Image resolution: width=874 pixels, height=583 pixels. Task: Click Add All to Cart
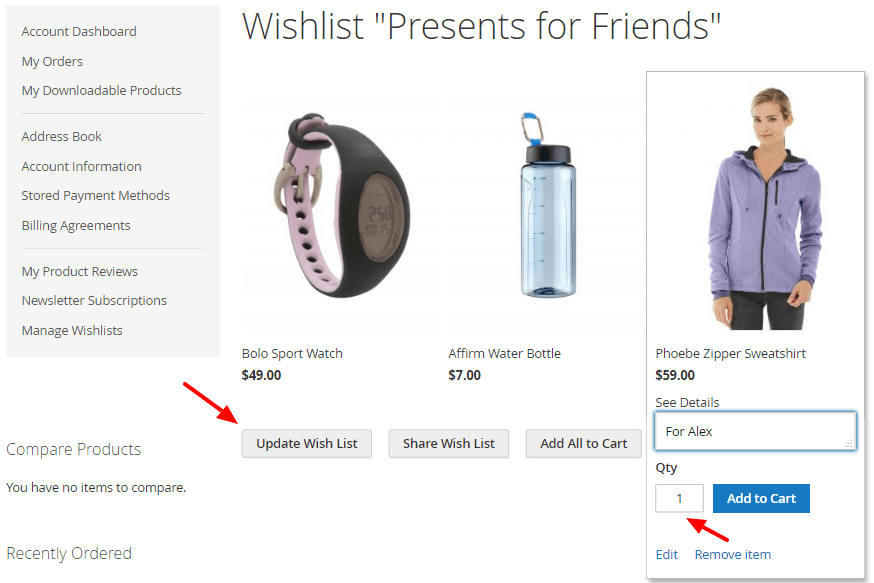583,444
